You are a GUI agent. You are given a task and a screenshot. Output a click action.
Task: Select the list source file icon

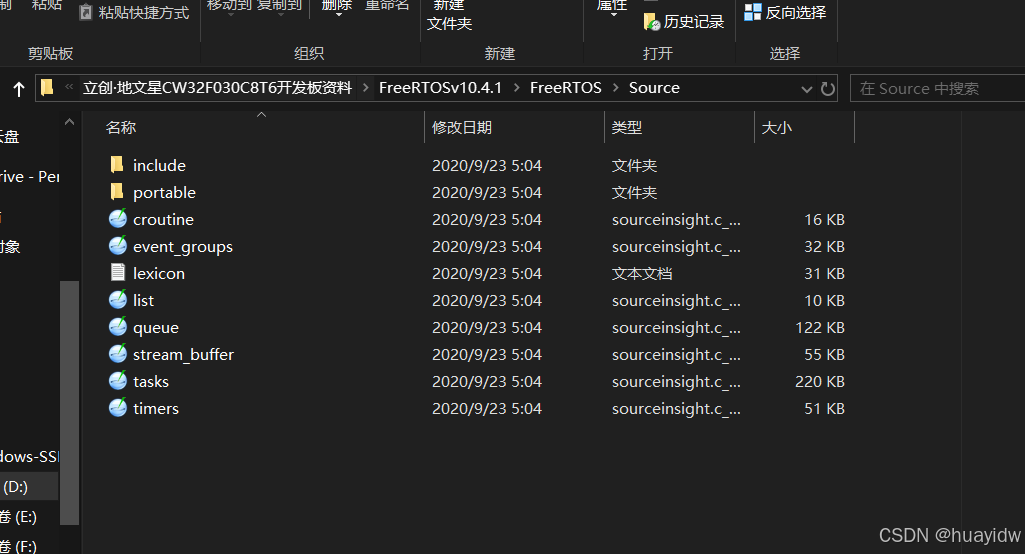(118, 300)
